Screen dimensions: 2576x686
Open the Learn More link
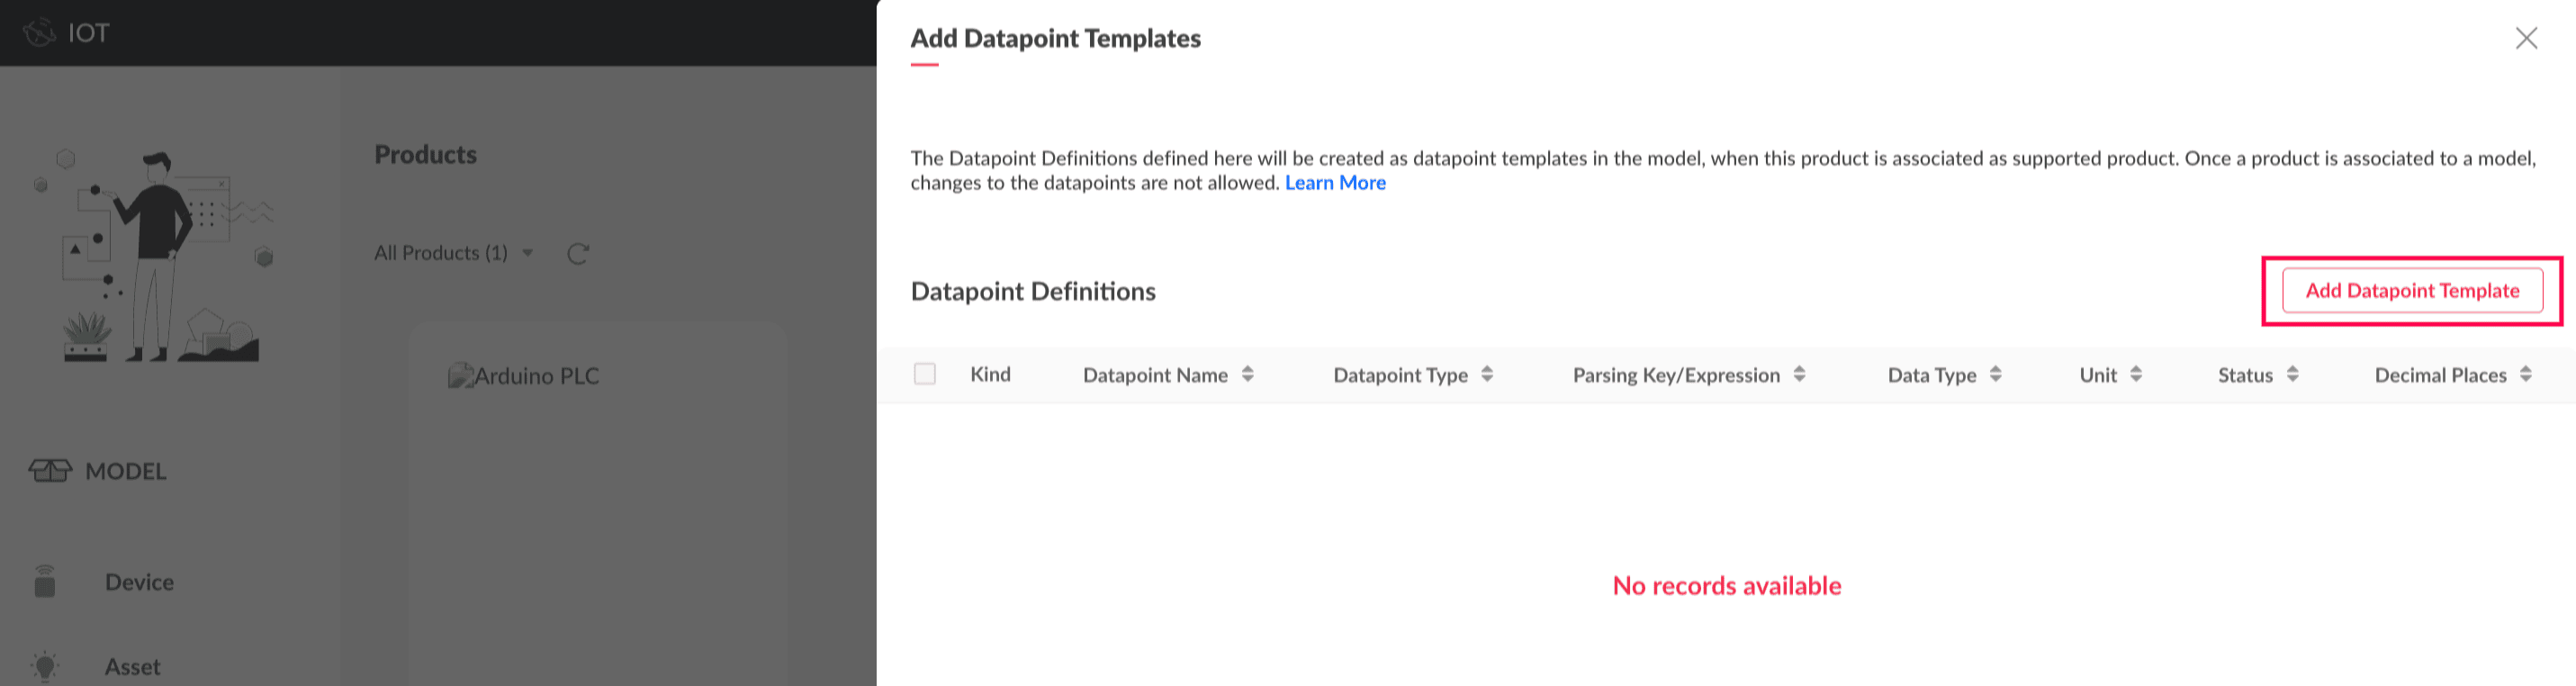(x=1334, y=183)
